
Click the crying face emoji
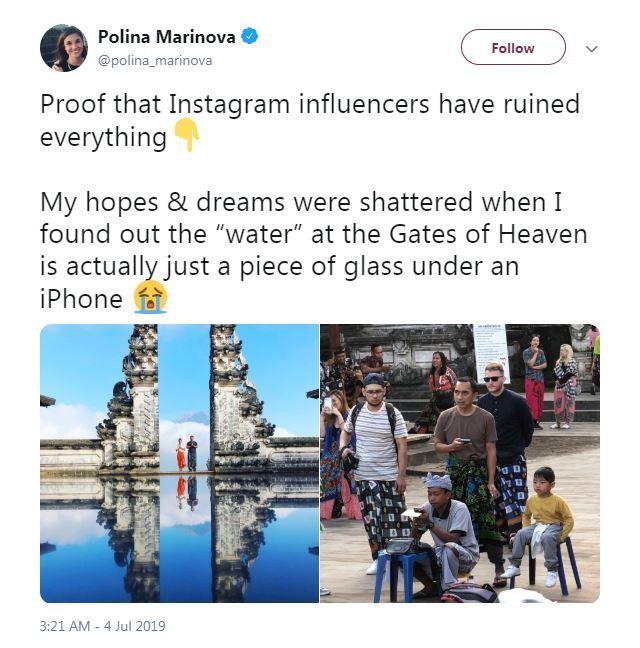[x=150, y=297]
